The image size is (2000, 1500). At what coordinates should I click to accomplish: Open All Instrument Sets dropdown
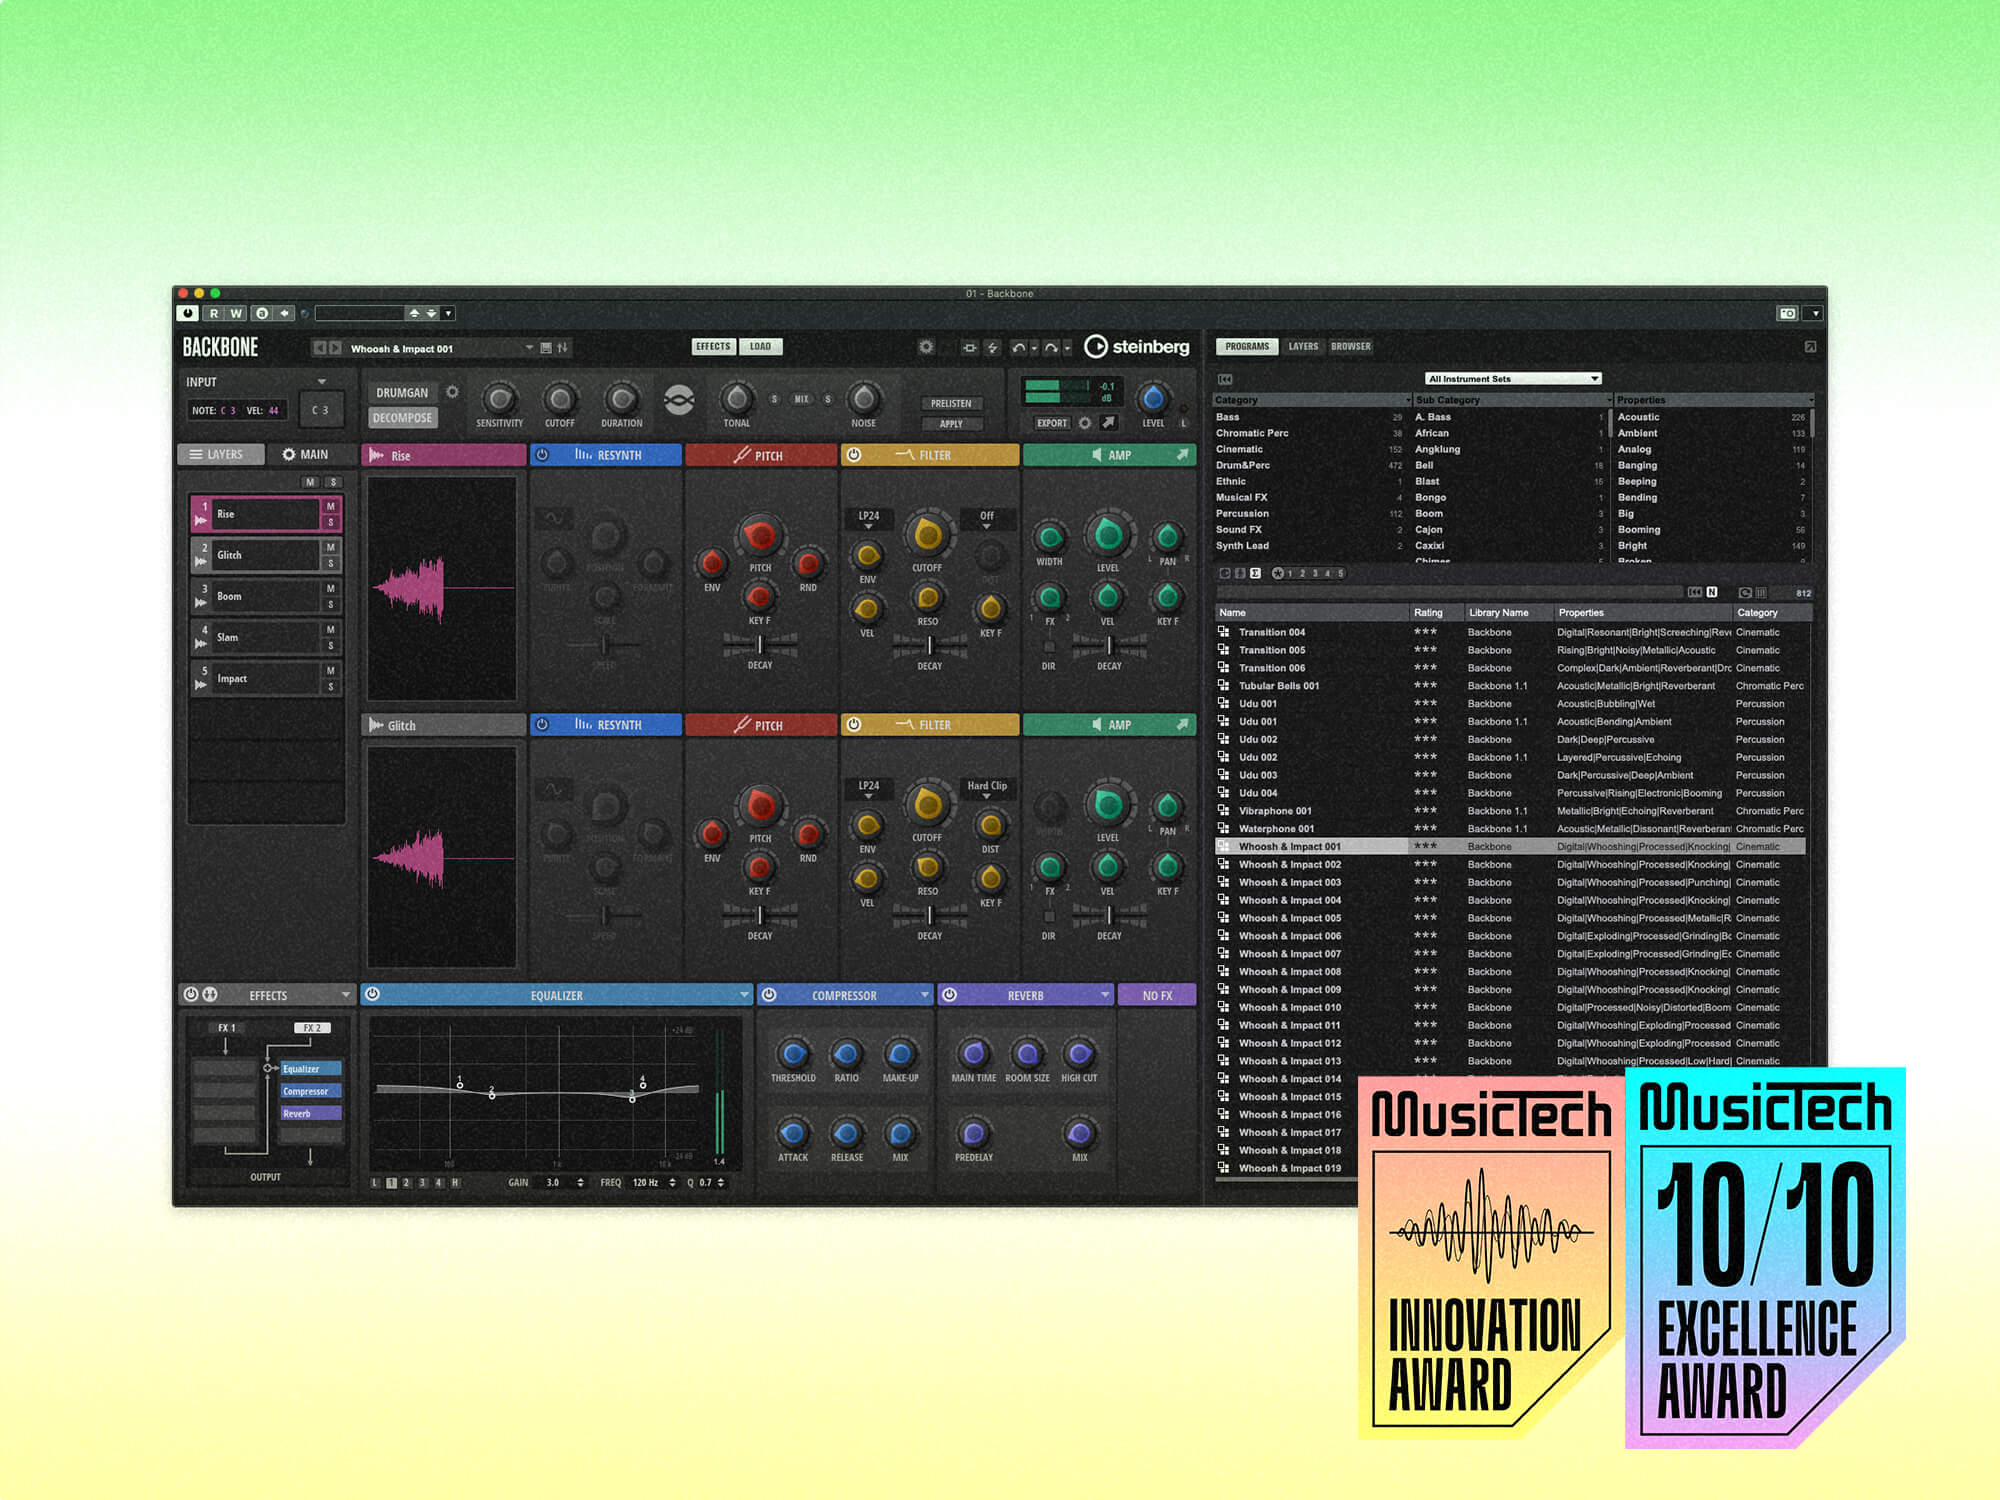point(1513,379)
